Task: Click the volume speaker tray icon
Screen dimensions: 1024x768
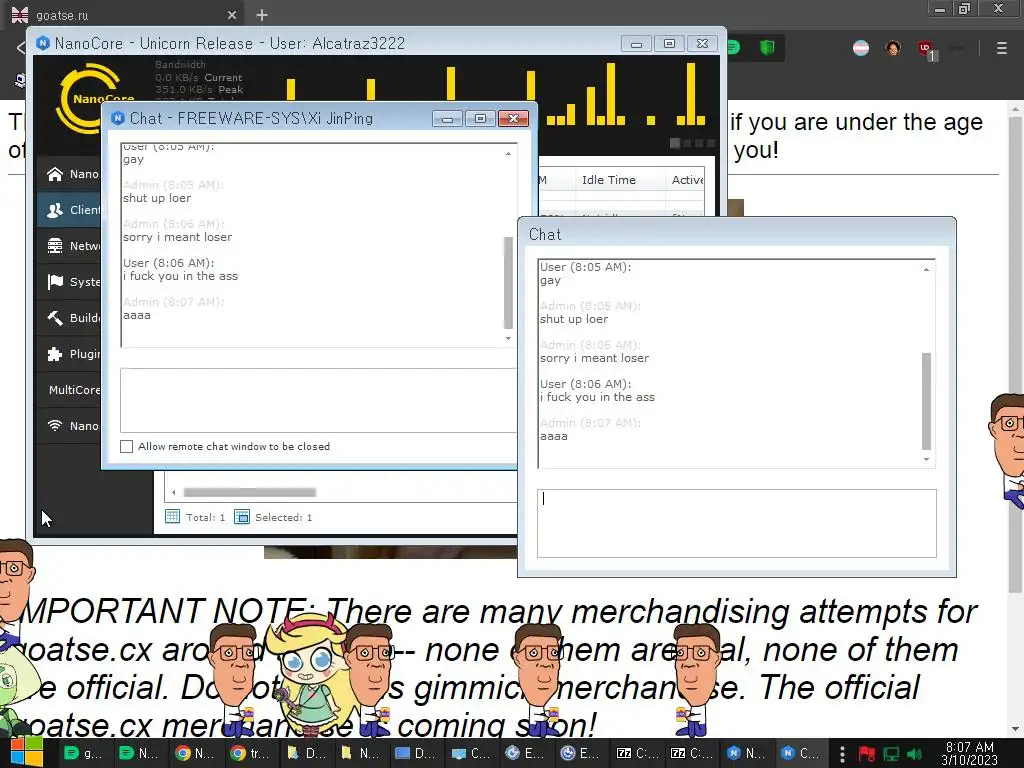Action: point(914,754)
